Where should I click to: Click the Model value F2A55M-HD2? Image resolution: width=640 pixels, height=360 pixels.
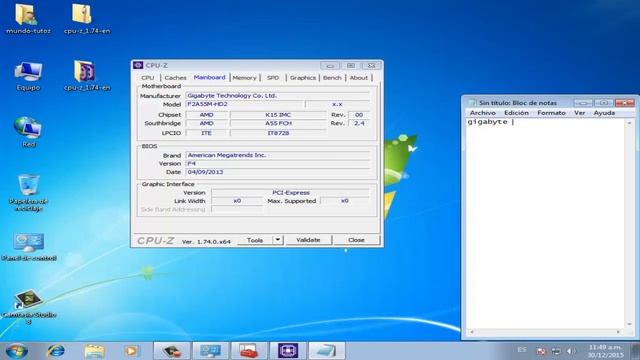click(245, 104)
